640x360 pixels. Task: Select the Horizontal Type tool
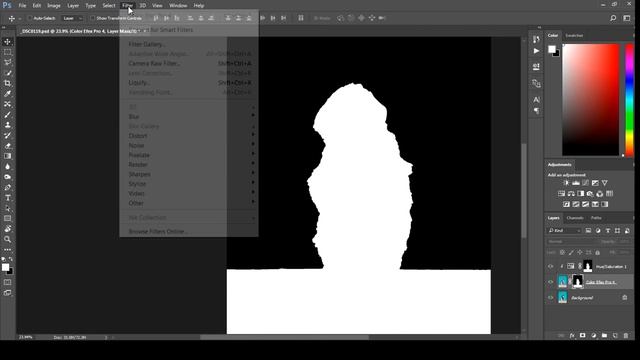(x=7, y=198)
